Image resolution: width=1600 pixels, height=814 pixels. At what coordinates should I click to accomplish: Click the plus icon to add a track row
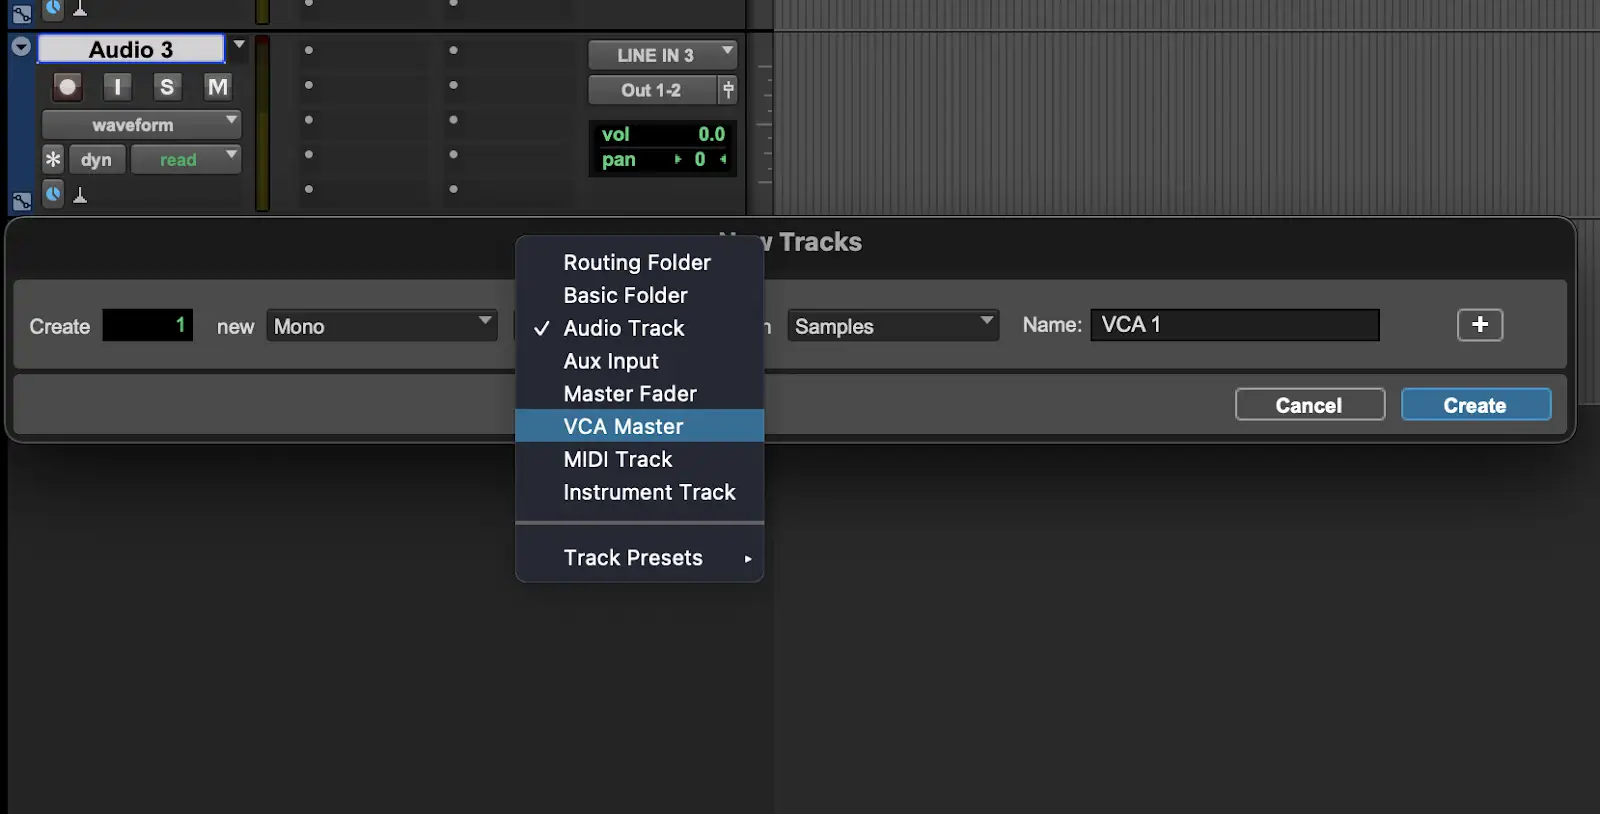click(1479, 325)
